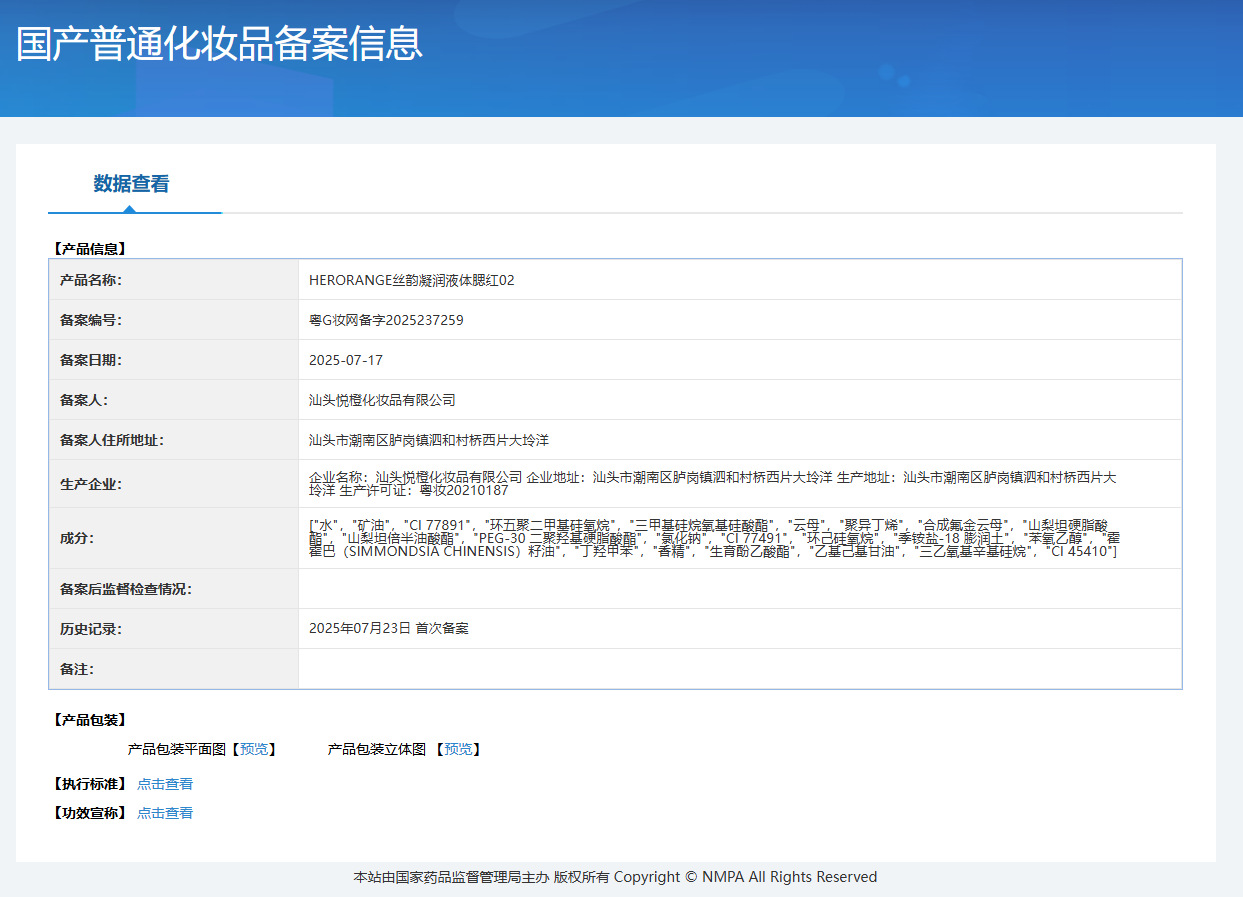Viewport: 1243px width, 897px height.
Task: Select history record 2025年07月23日 首次备案
Action: 389,628
